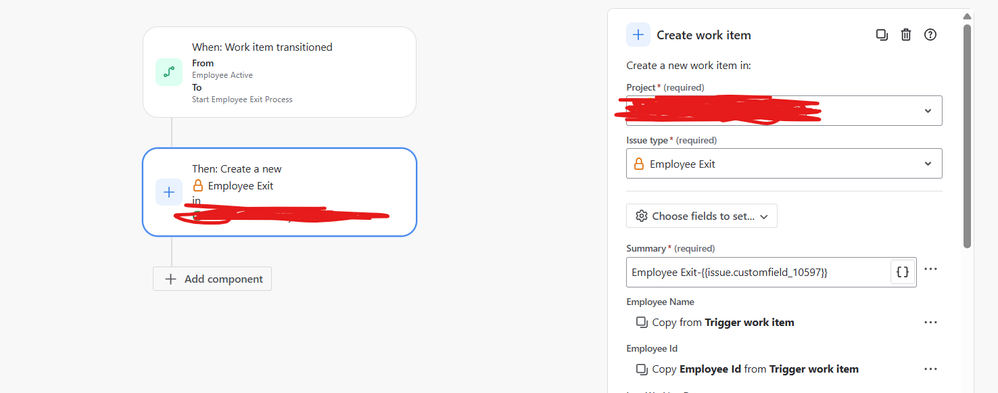Open Choose fields to set dropdown

pyautogui.click(x=701, y=216)
